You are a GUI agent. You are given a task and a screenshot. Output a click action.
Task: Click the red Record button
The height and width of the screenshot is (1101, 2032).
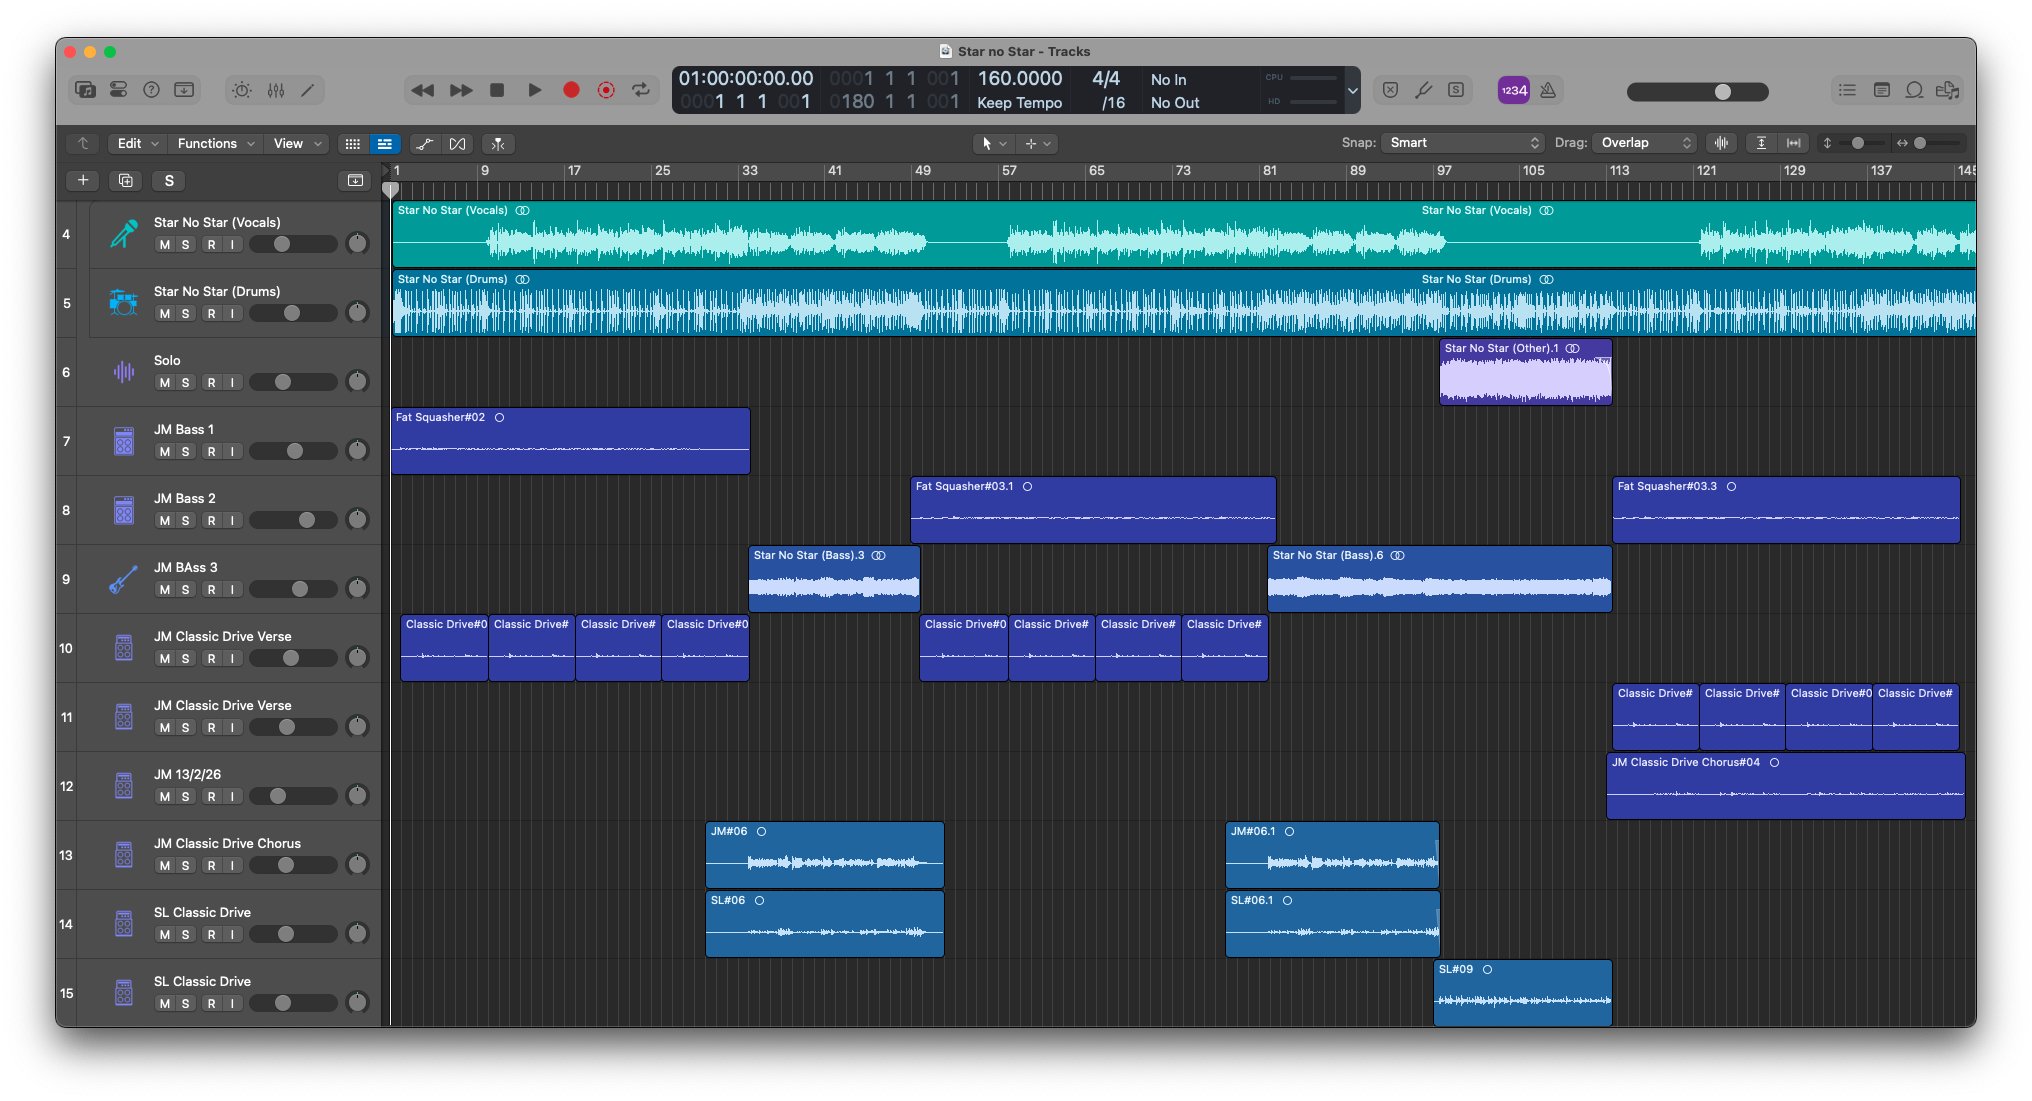coord(571,90)
